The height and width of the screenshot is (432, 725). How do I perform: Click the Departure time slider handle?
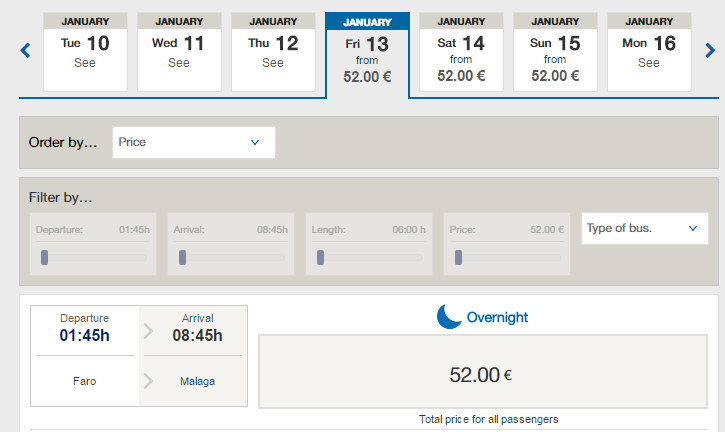coord(44,258)
